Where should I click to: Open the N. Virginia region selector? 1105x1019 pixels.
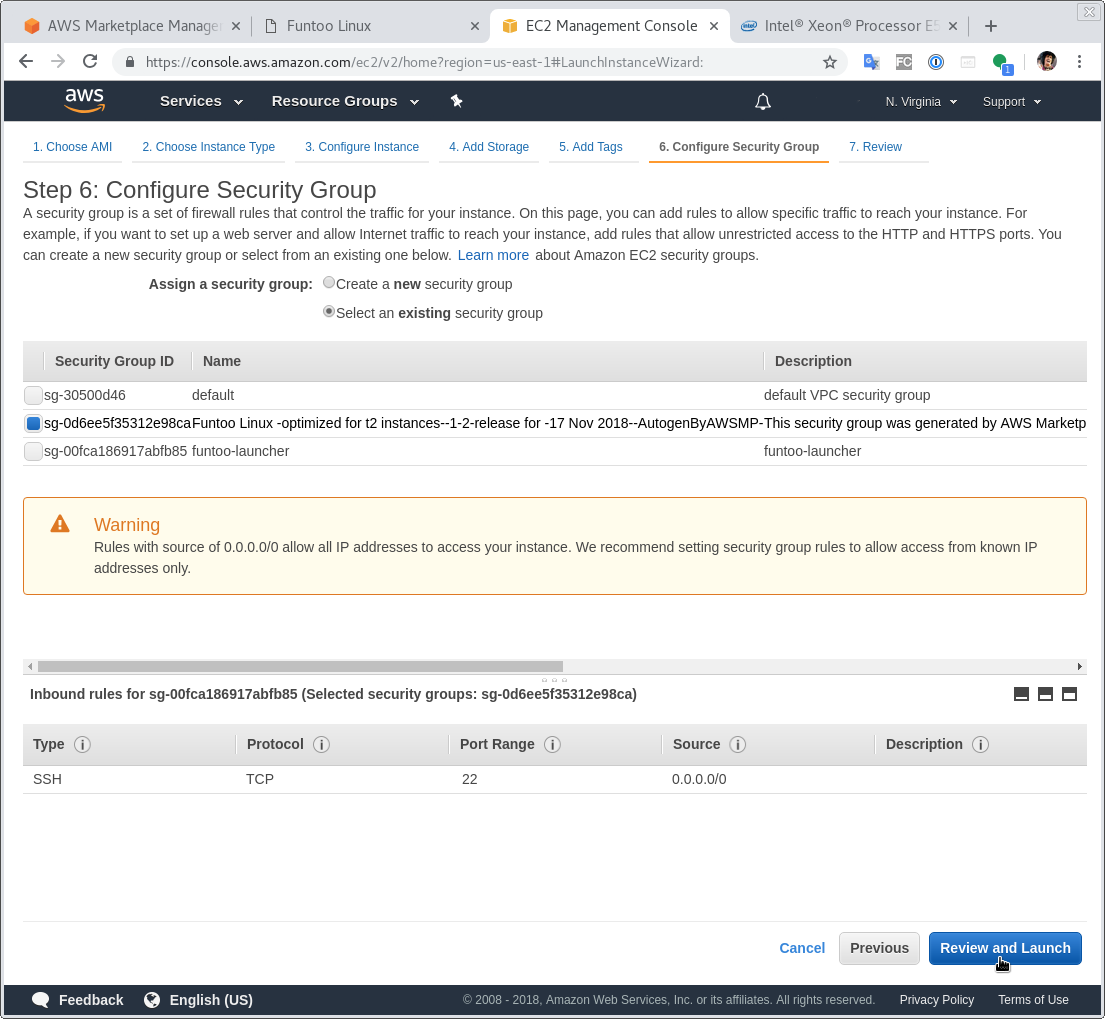[x=921, y=101]
